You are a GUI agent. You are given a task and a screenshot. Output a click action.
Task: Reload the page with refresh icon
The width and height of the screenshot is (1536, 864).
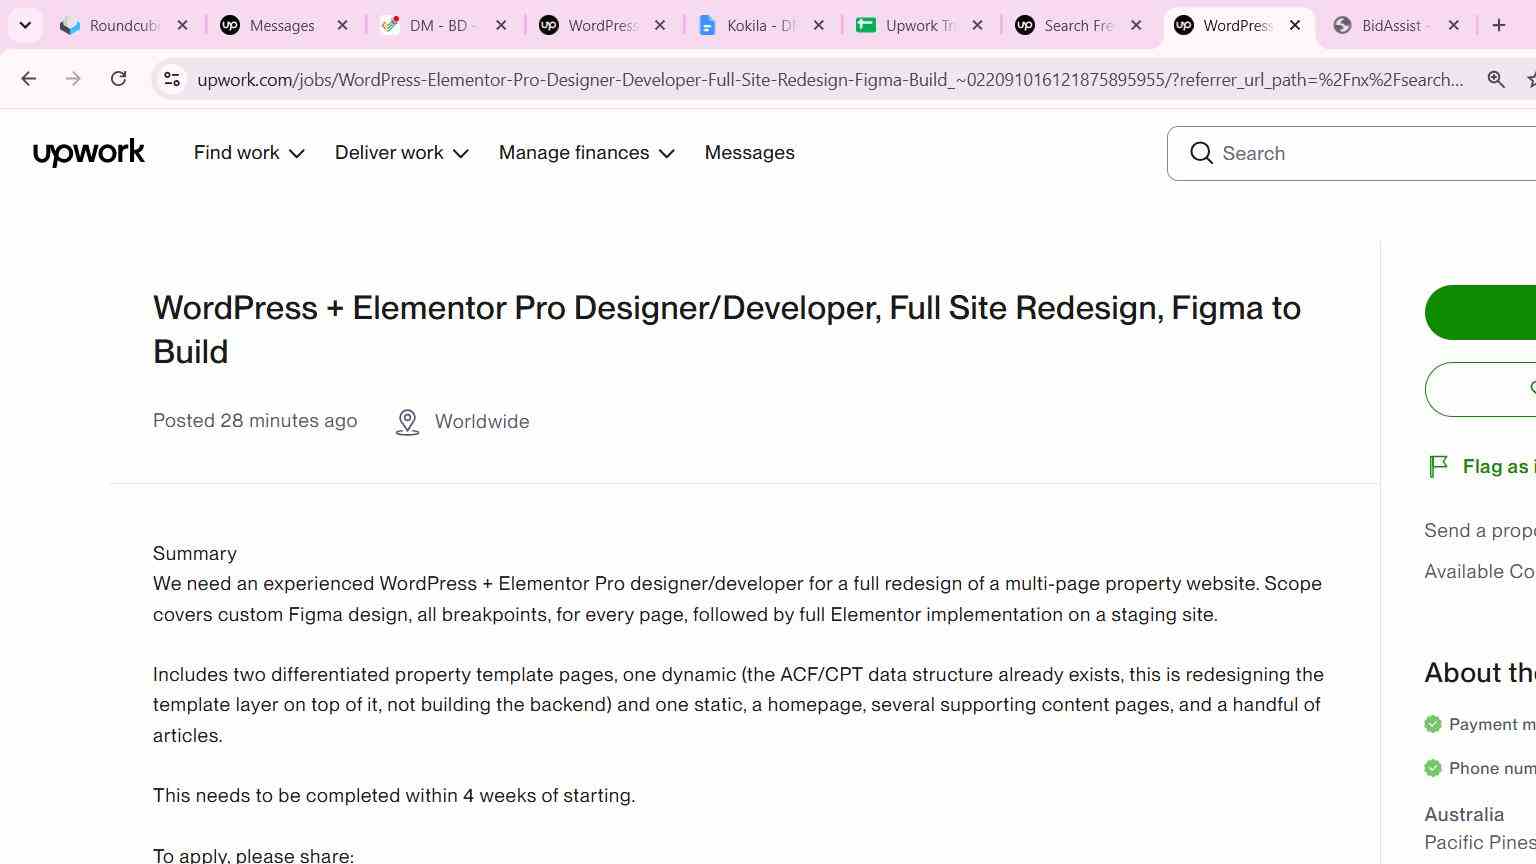coord(118,78)
